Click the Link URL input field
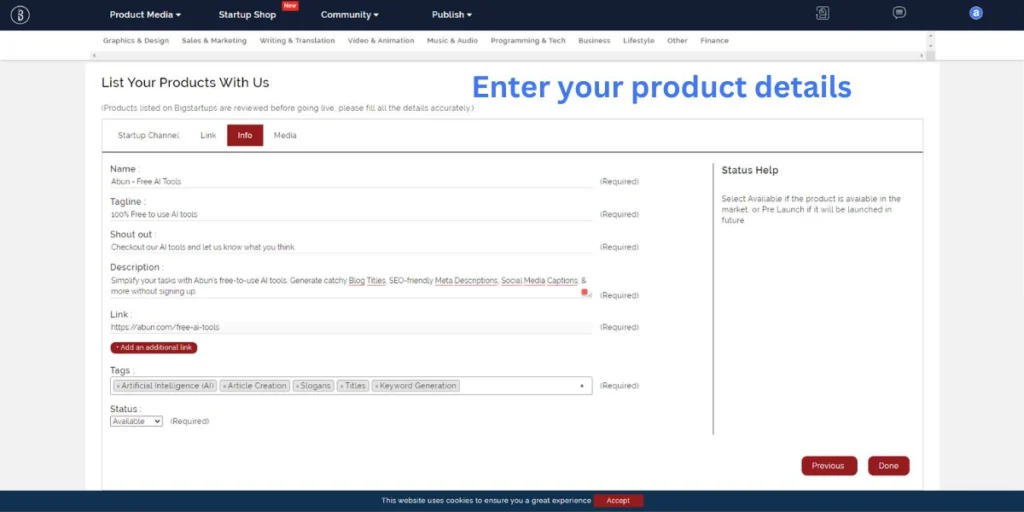The height and width of the screenshot is (512, 1024). pyautogui.click(x=351, y=327)
